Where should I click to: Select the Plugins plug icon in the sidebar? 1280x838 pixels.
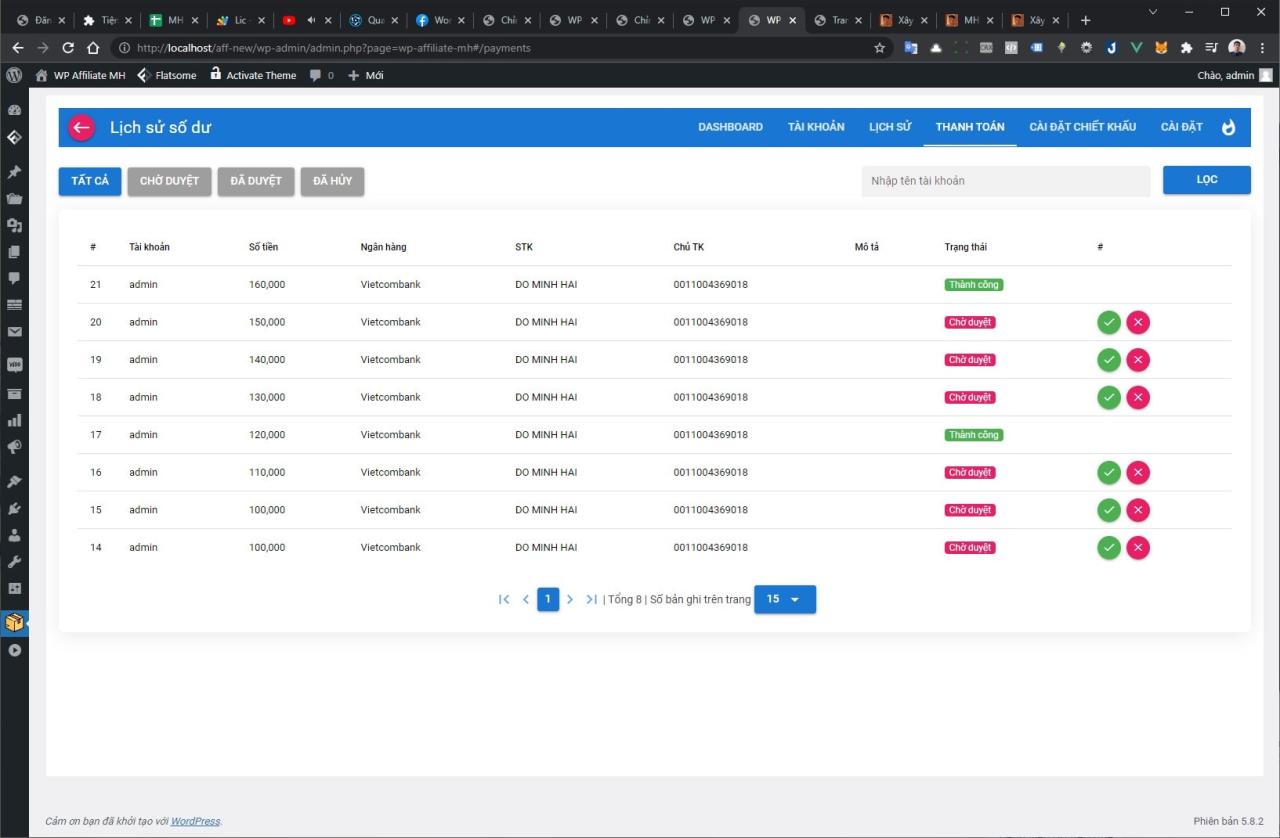(14, 508)
